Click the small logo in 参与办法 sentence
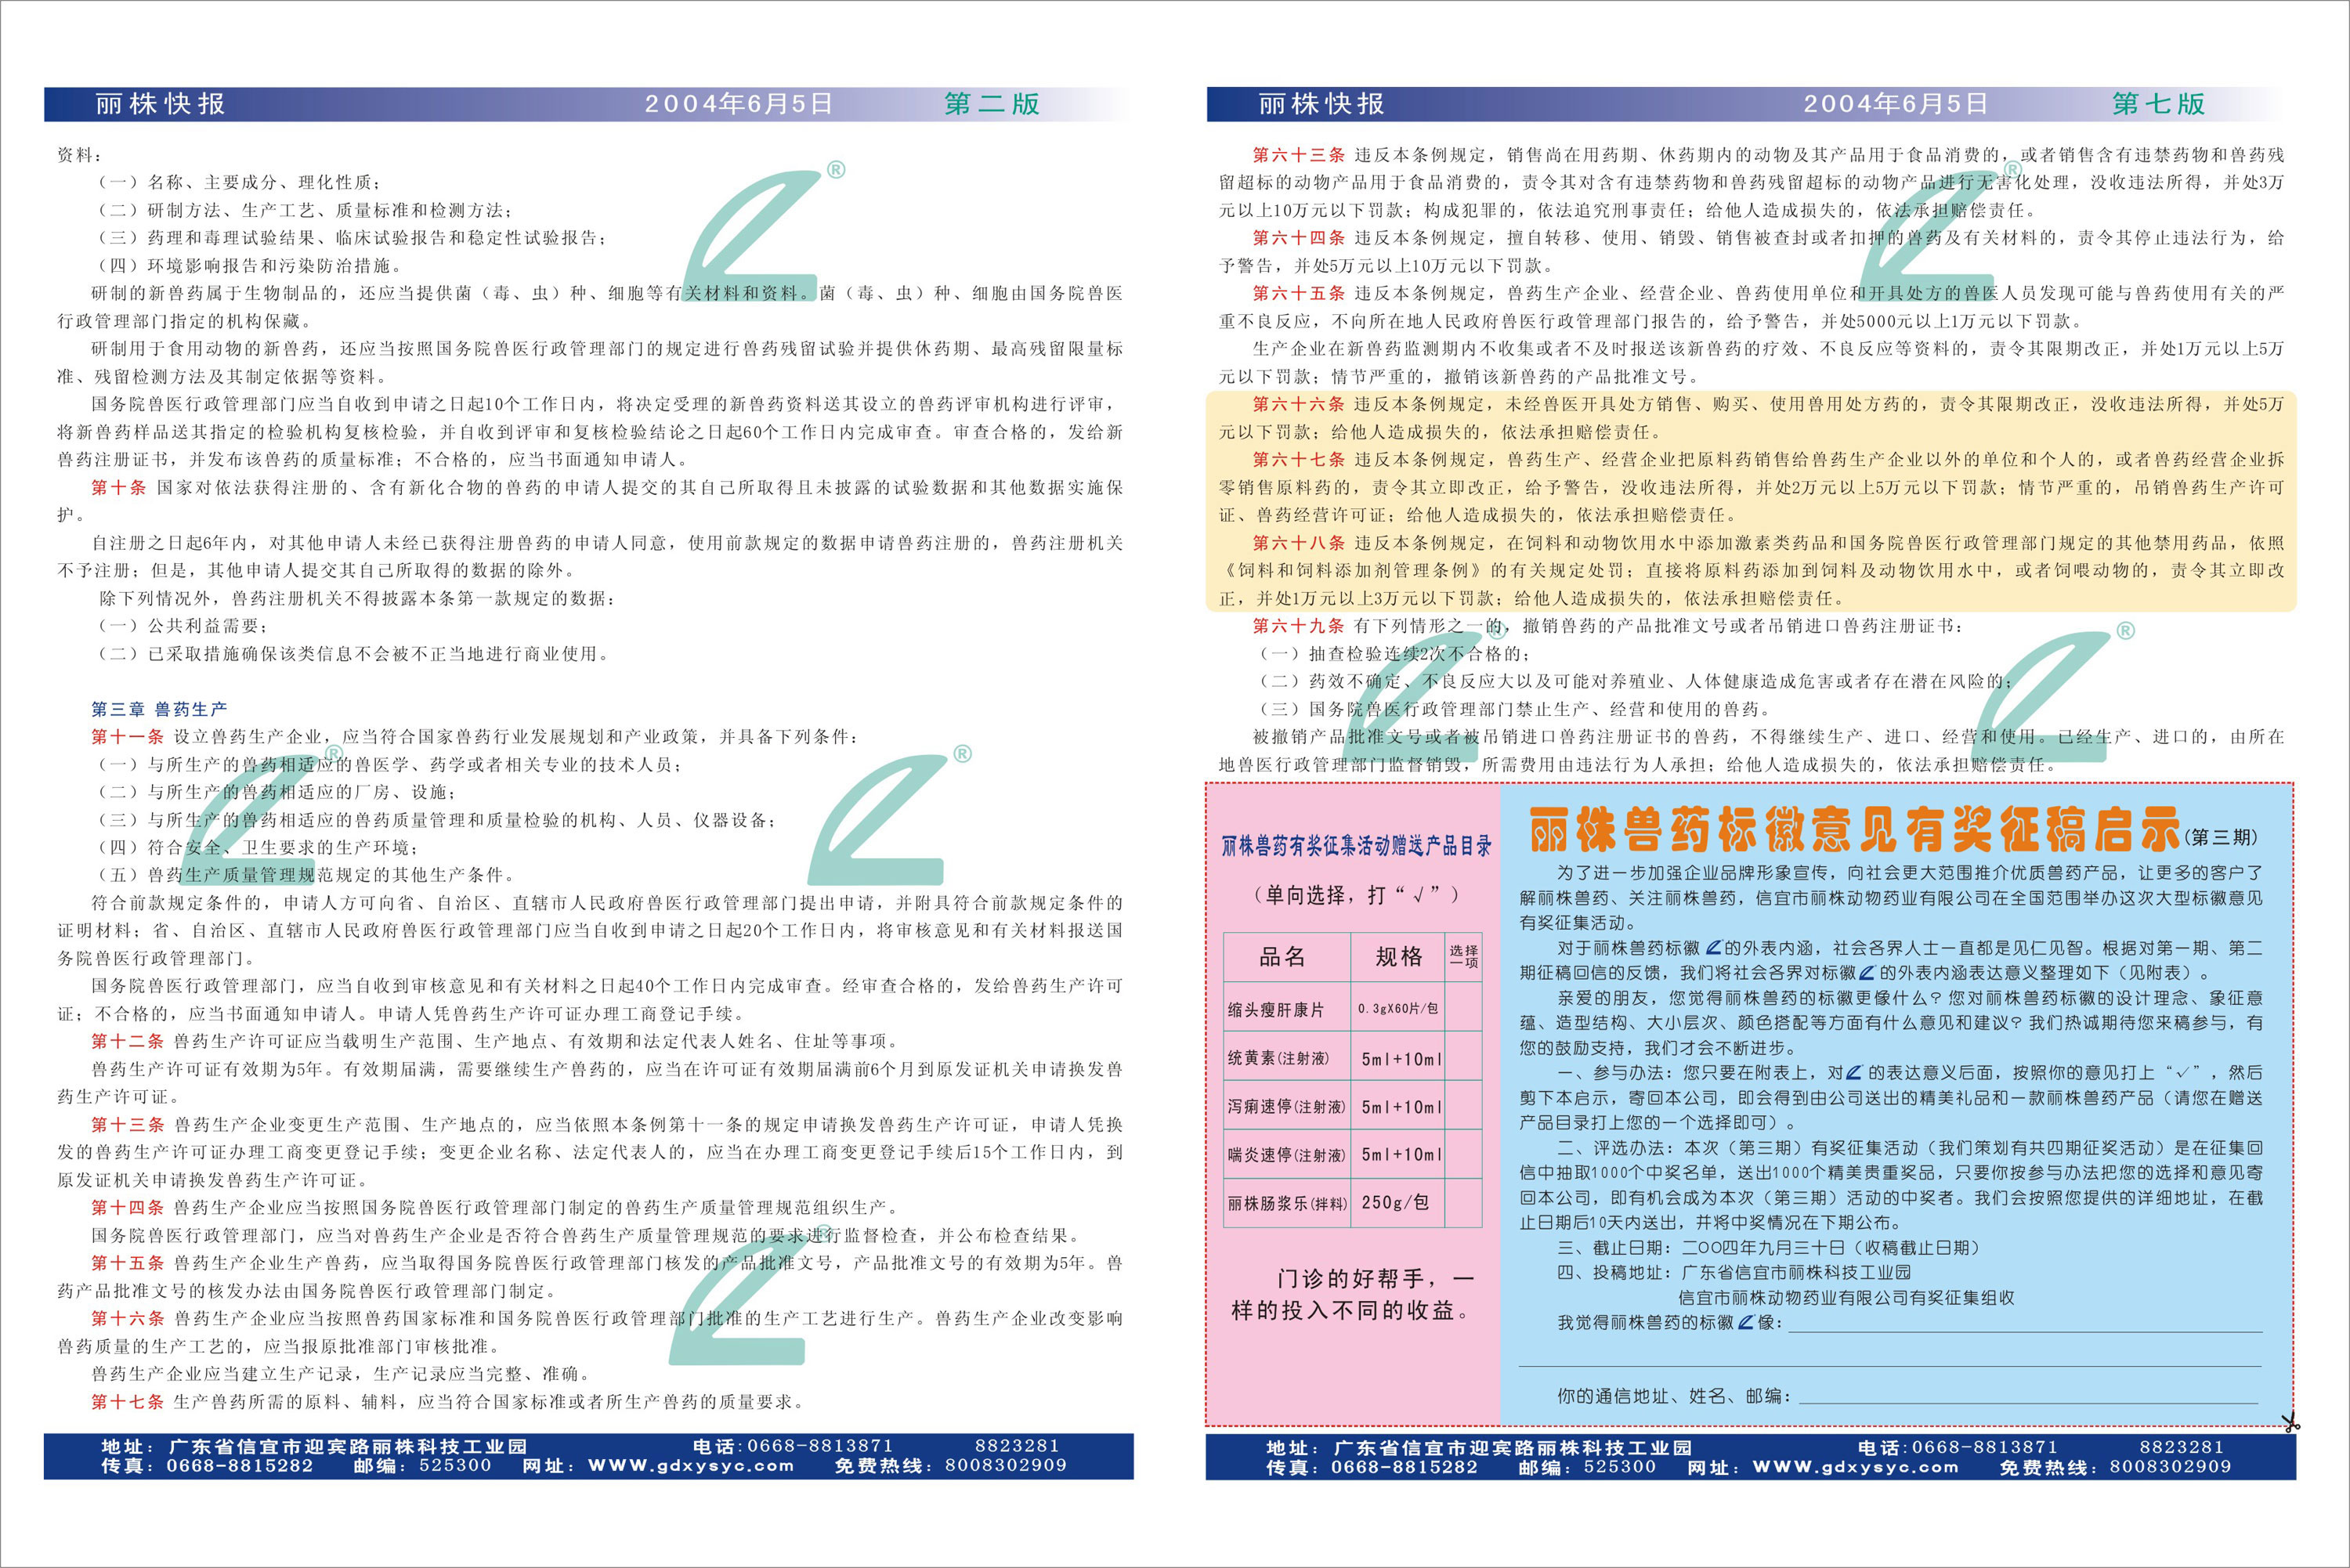2350x1568 pixels. click(x=1854, y=1073)
